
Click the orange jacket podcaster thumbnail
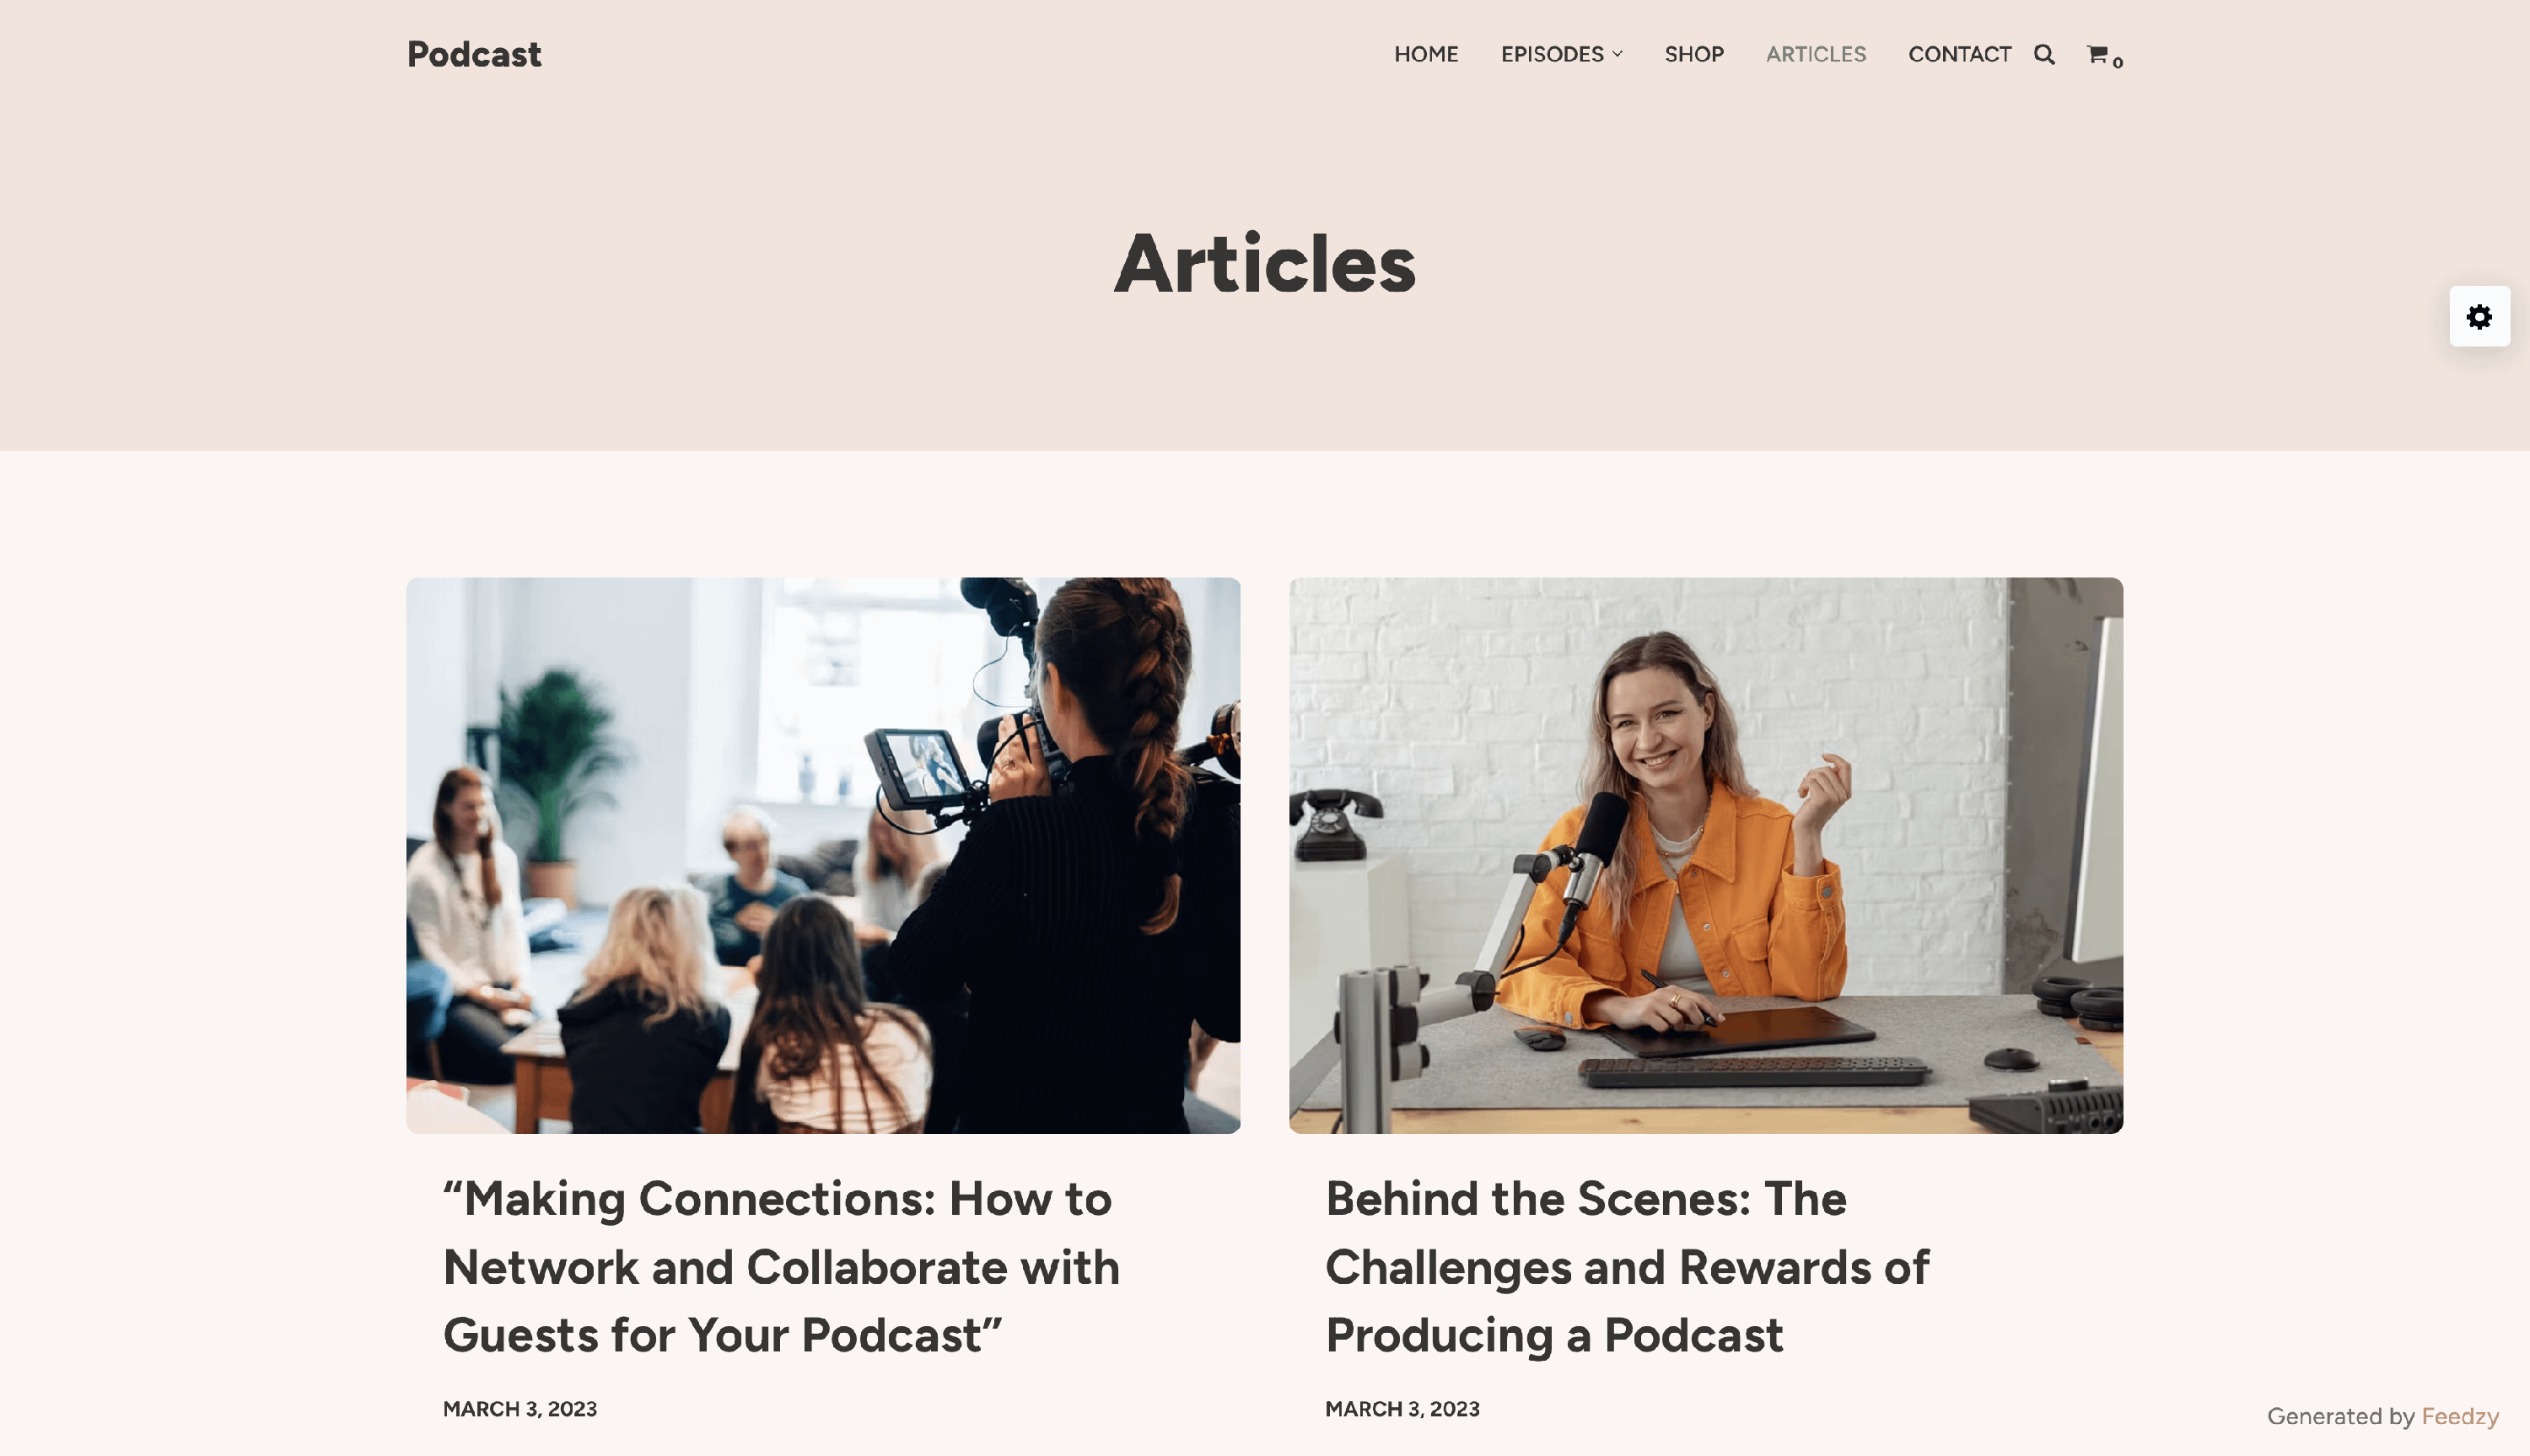click(x=1706, y=855)
